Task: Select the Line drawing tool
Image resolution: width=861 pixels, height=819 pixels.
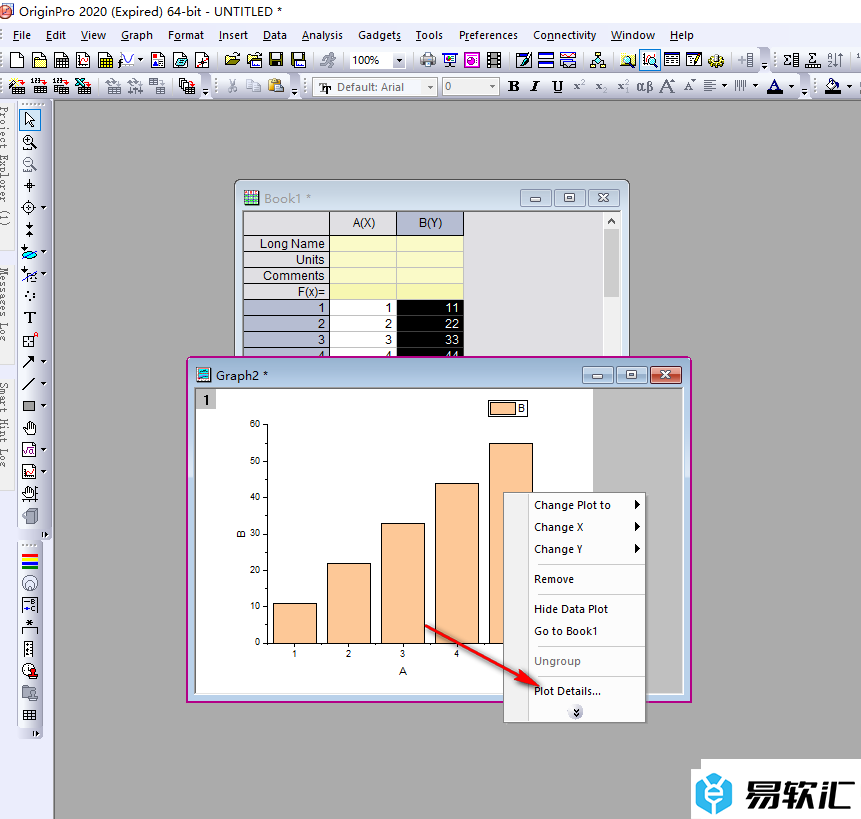Action: point(29,384)
